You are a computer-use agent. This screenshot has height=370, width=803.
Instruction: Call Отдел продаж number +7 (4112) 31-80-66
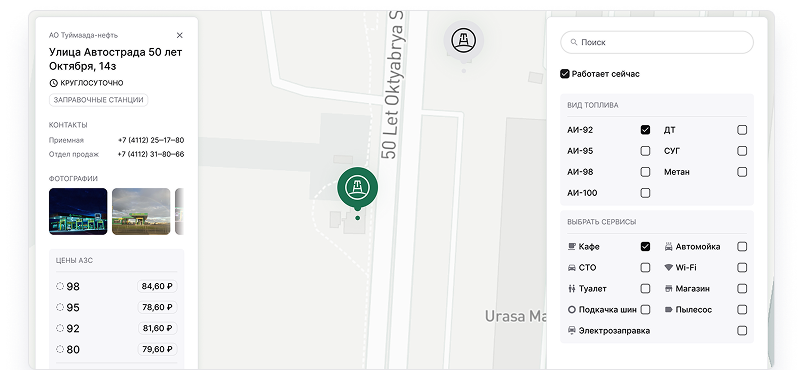151,154
